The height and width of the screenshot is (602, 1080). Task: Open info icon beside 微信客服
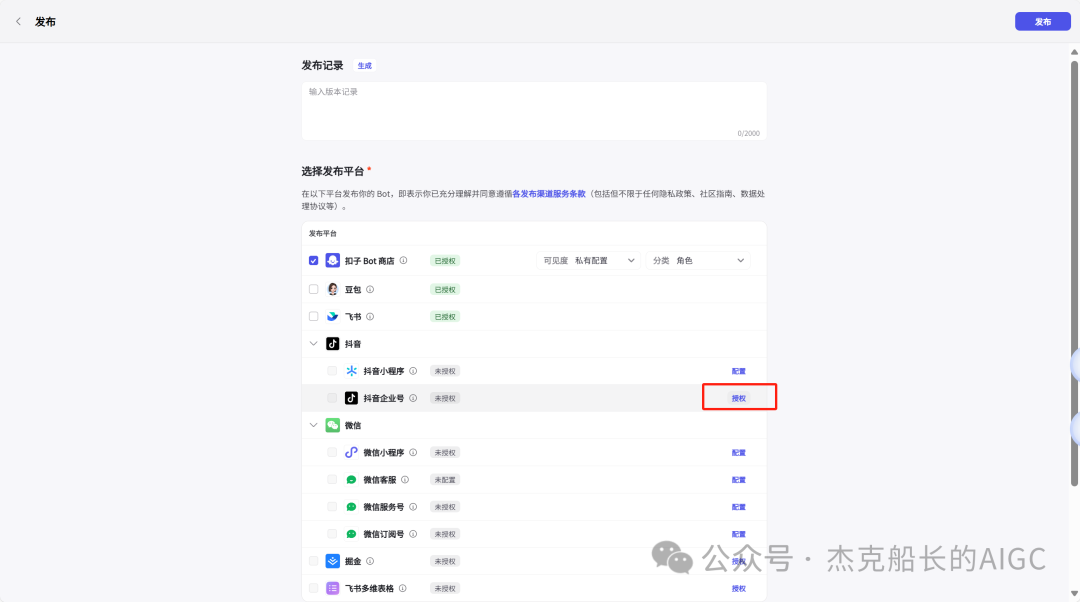point(405,479)
